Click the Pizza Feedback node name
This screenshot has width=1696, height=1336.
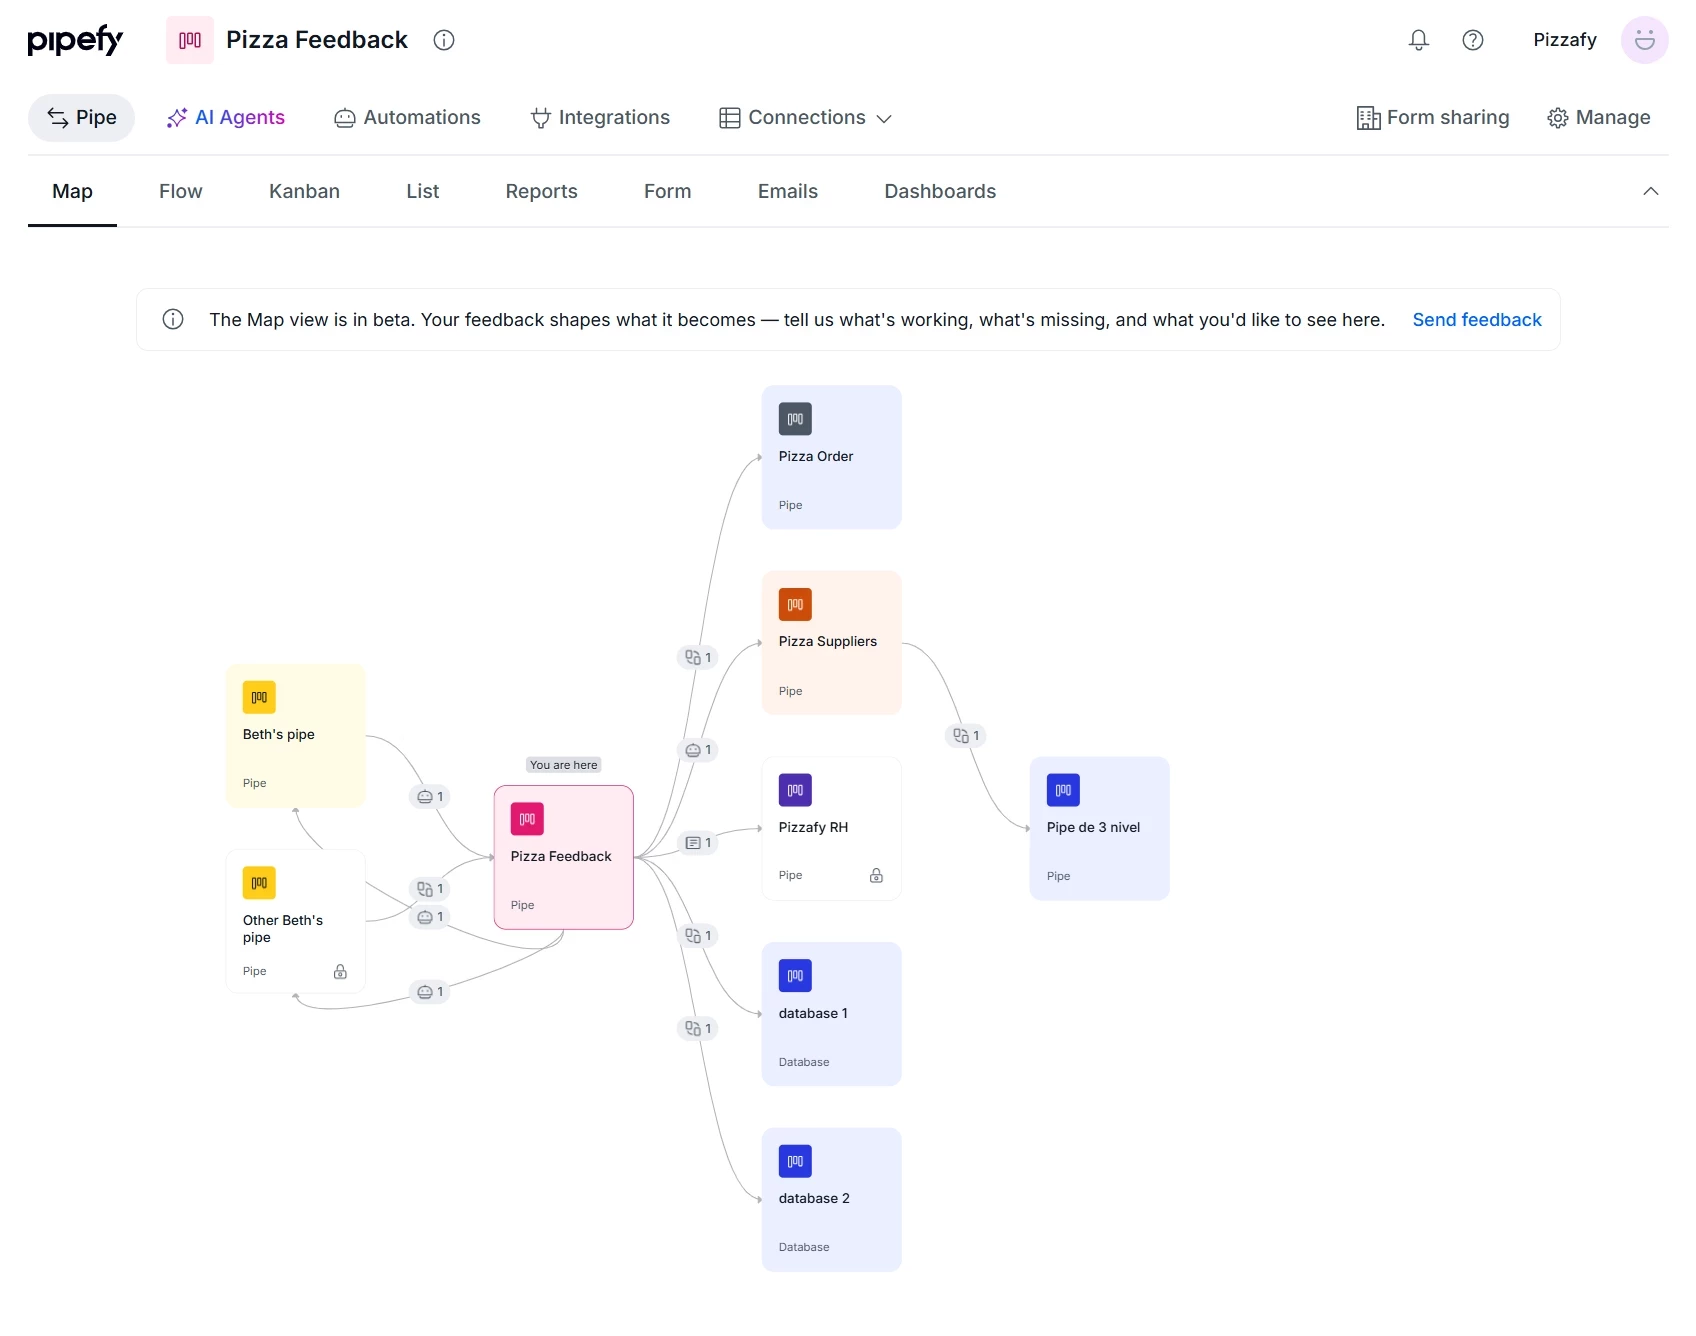pos(561,856)
